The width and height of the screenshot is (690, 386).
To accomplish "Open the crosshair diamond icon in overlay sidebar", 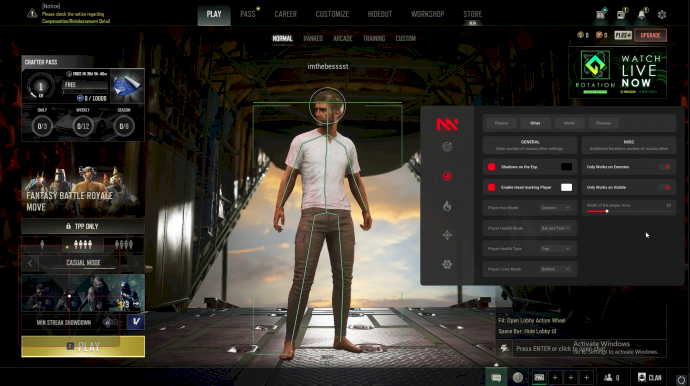I will (447, 235).
